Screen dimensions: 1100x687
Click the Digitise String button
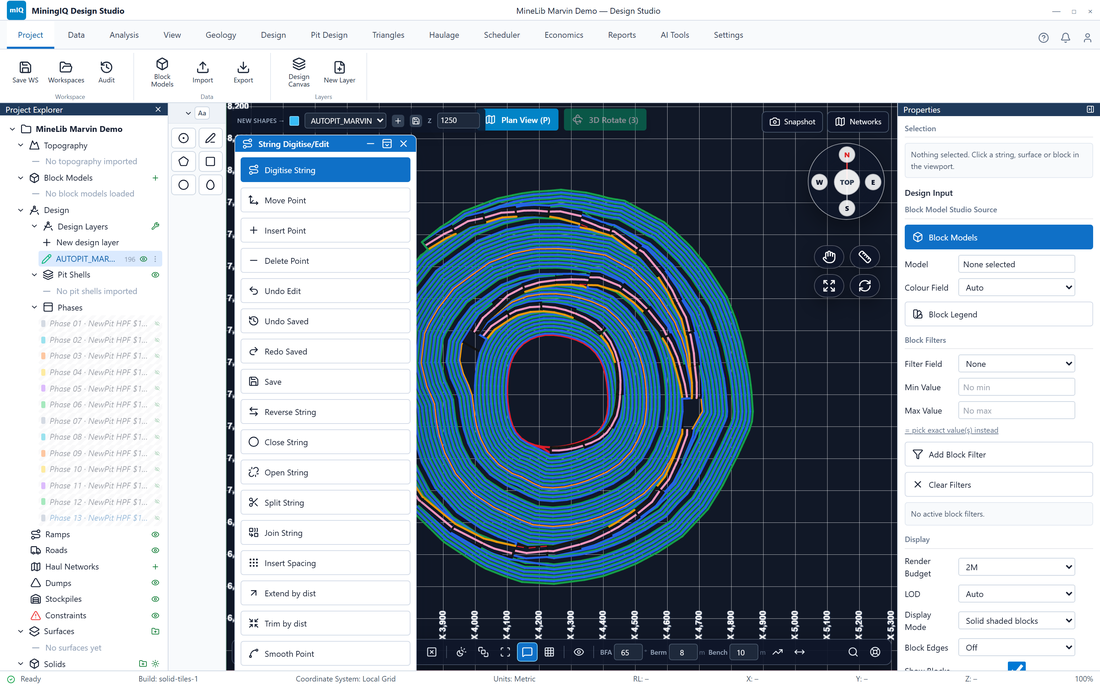(326, 170)
